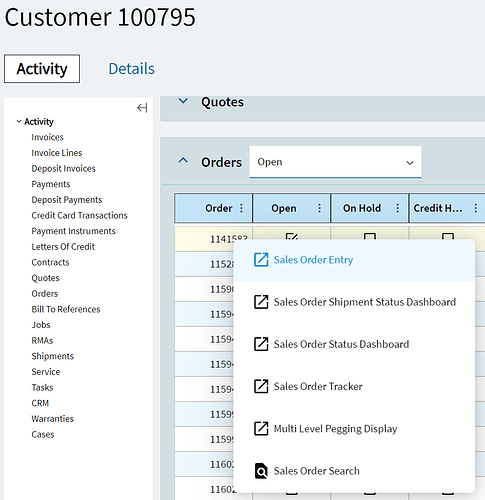Click the Sales Order Tracker launch icon

pos(261,386)
